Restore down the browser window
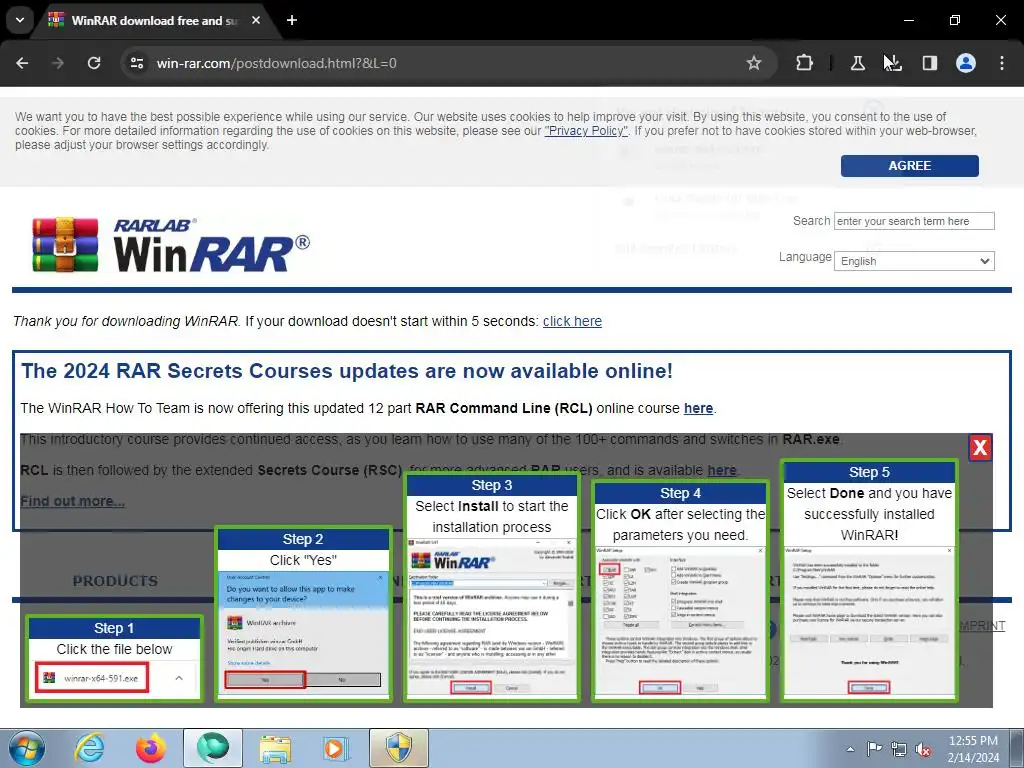 (955, 20)
